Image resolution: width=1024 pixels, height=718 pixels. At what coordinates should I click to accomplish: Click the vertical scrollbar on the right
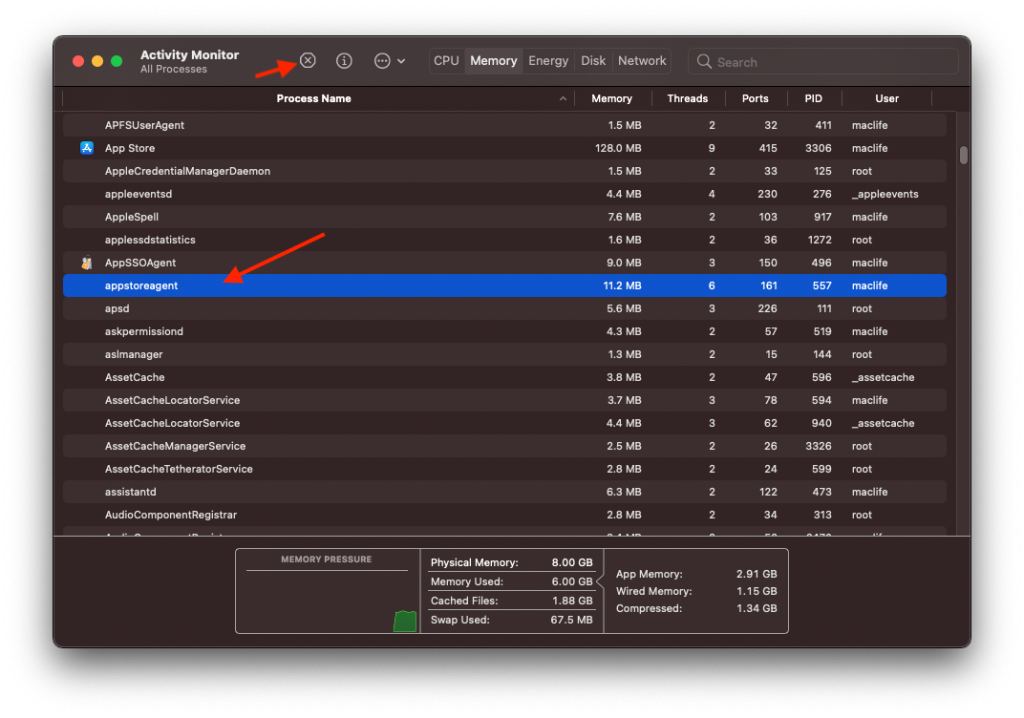pos(963,155)
